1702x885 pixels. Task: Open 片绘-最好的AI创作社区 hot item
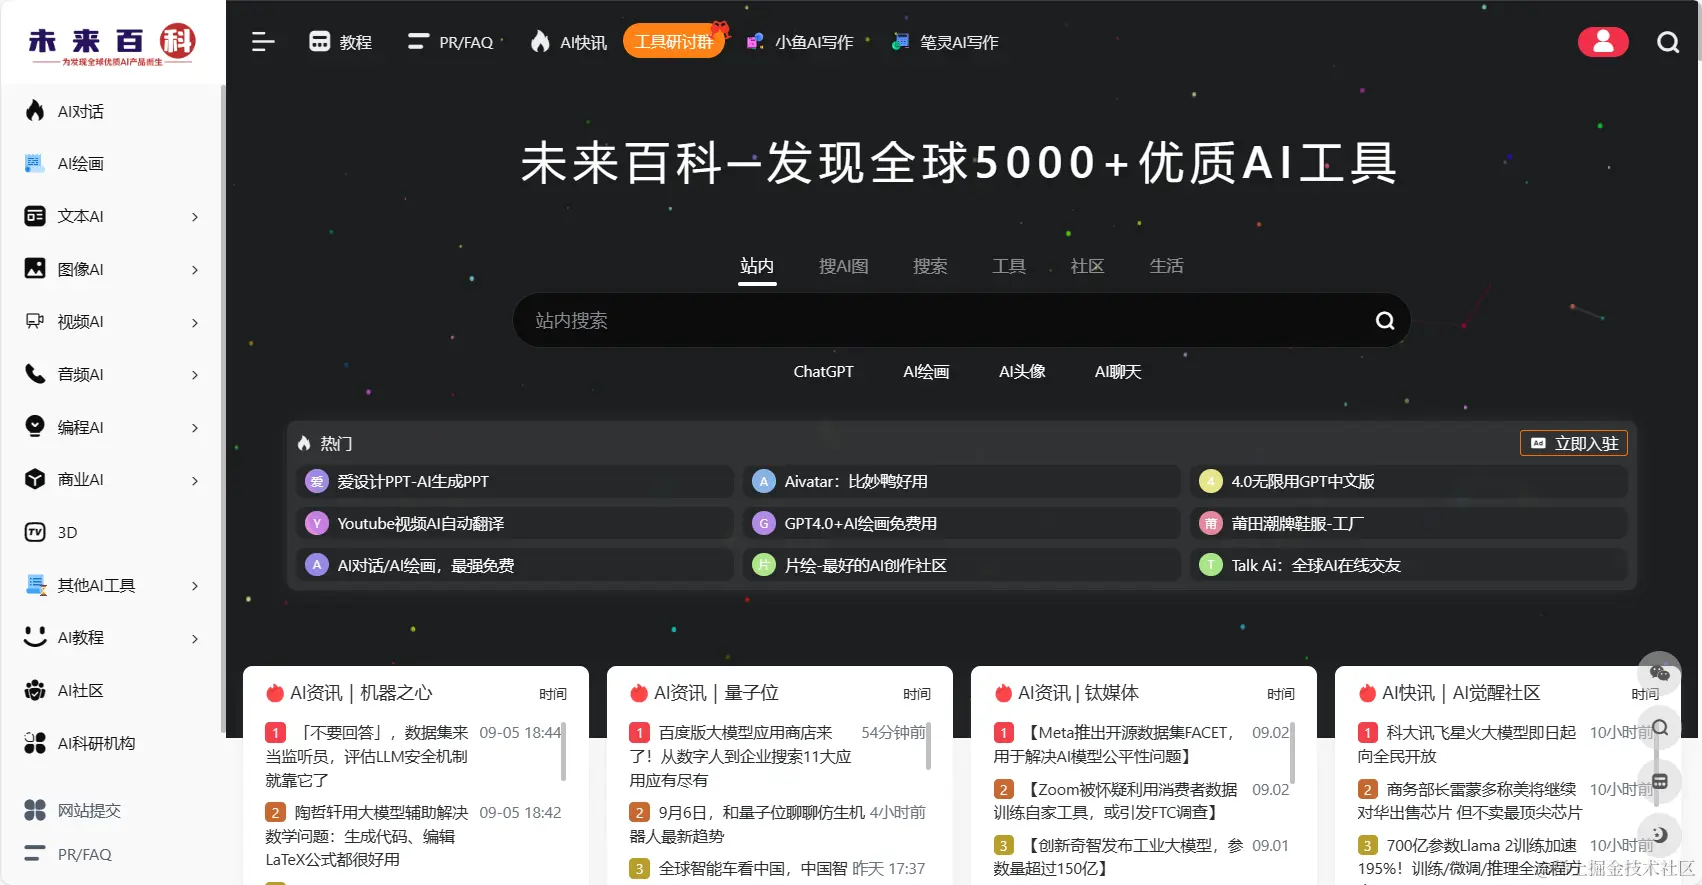pyautogui.click(x=962, y=566)
